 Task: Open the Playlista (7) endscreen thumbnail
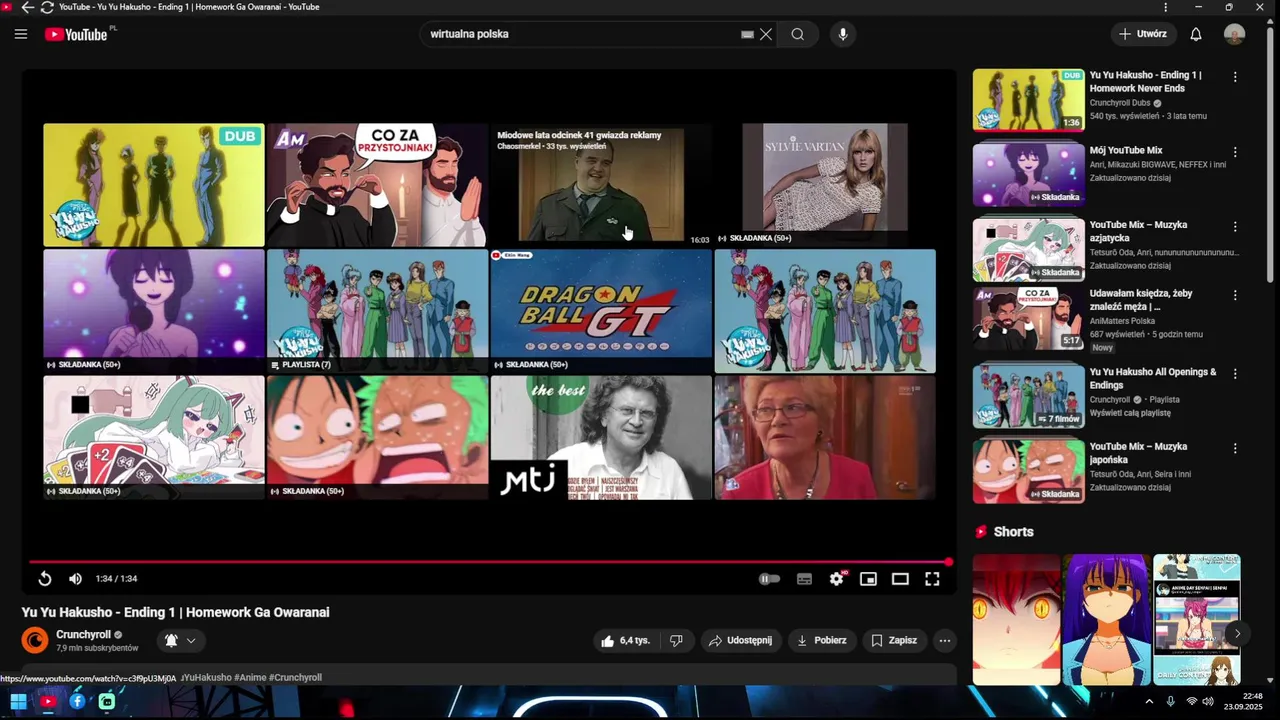click(x=377, y=310)
